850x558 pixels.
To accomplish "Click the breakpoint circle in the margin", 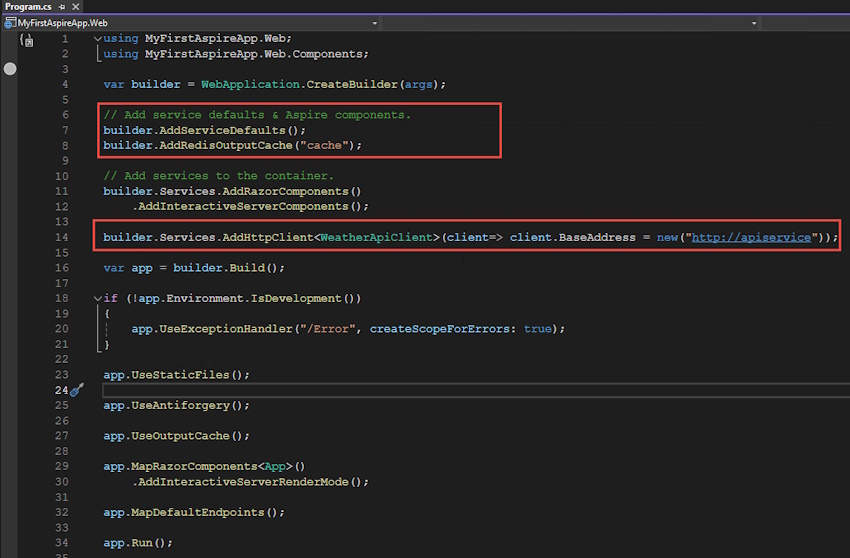I will 10,69.
